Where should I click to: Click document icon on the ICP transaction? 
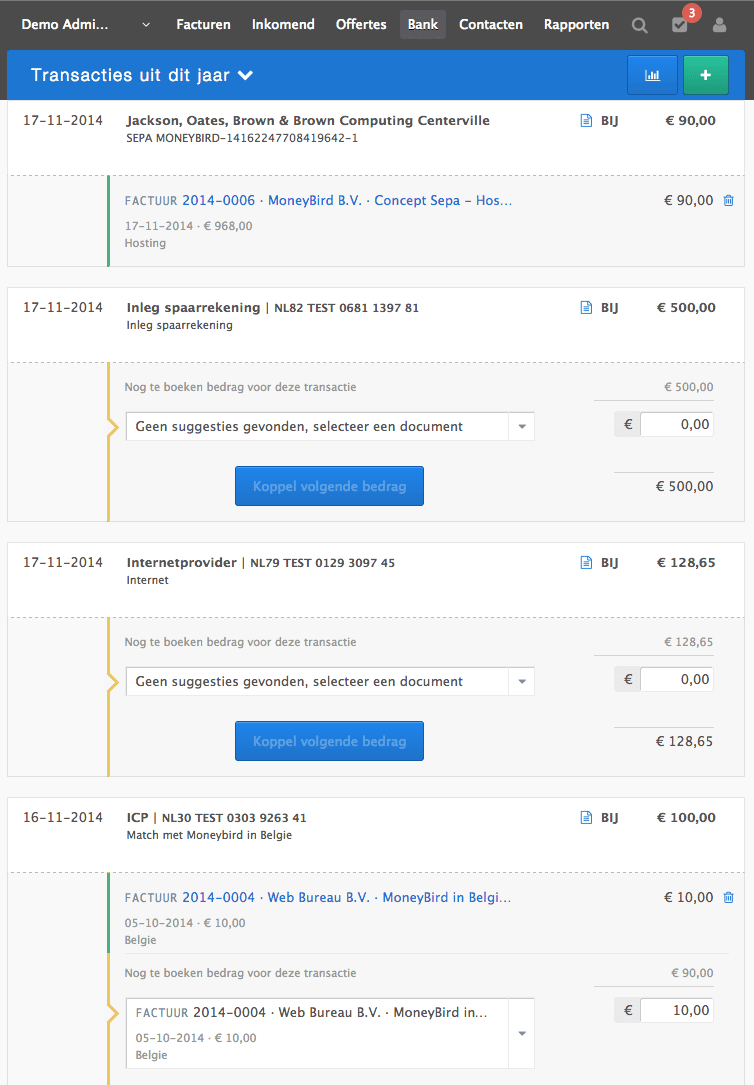click(587, 818)
